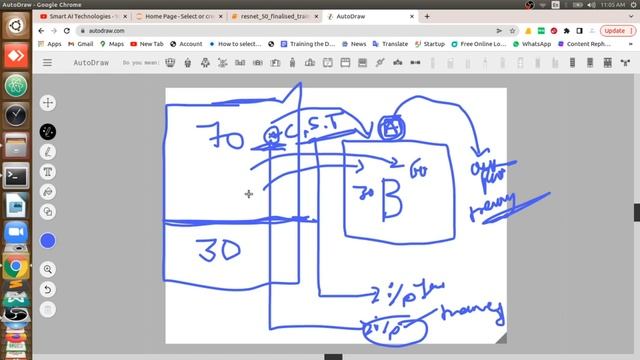
Task: Share this page via send icon
Action: pyautogui.click(x=499, y=31)
